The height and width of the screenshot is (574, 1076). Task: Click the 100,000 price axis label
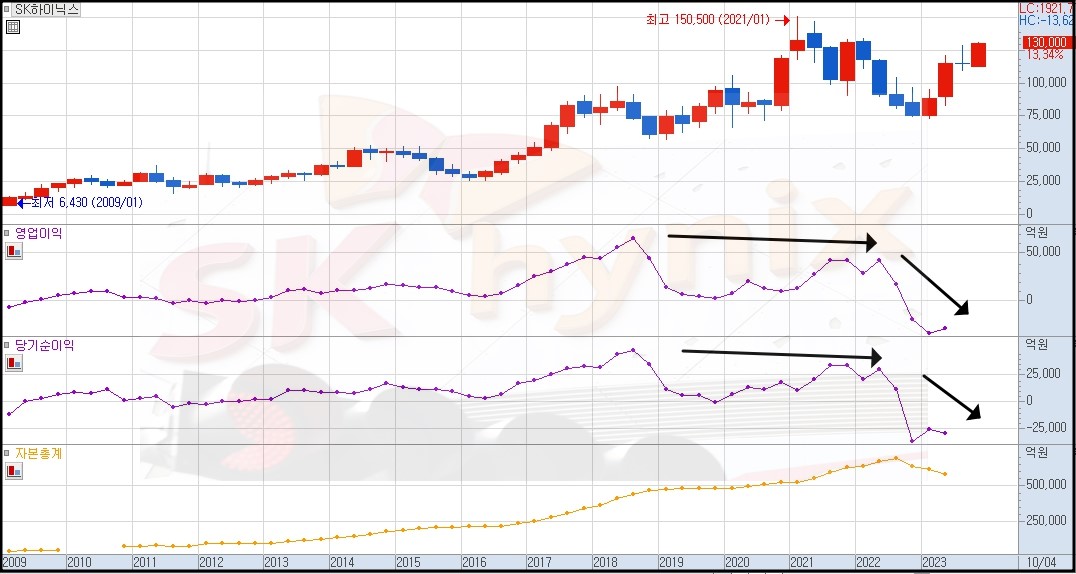click(1044, 83)
